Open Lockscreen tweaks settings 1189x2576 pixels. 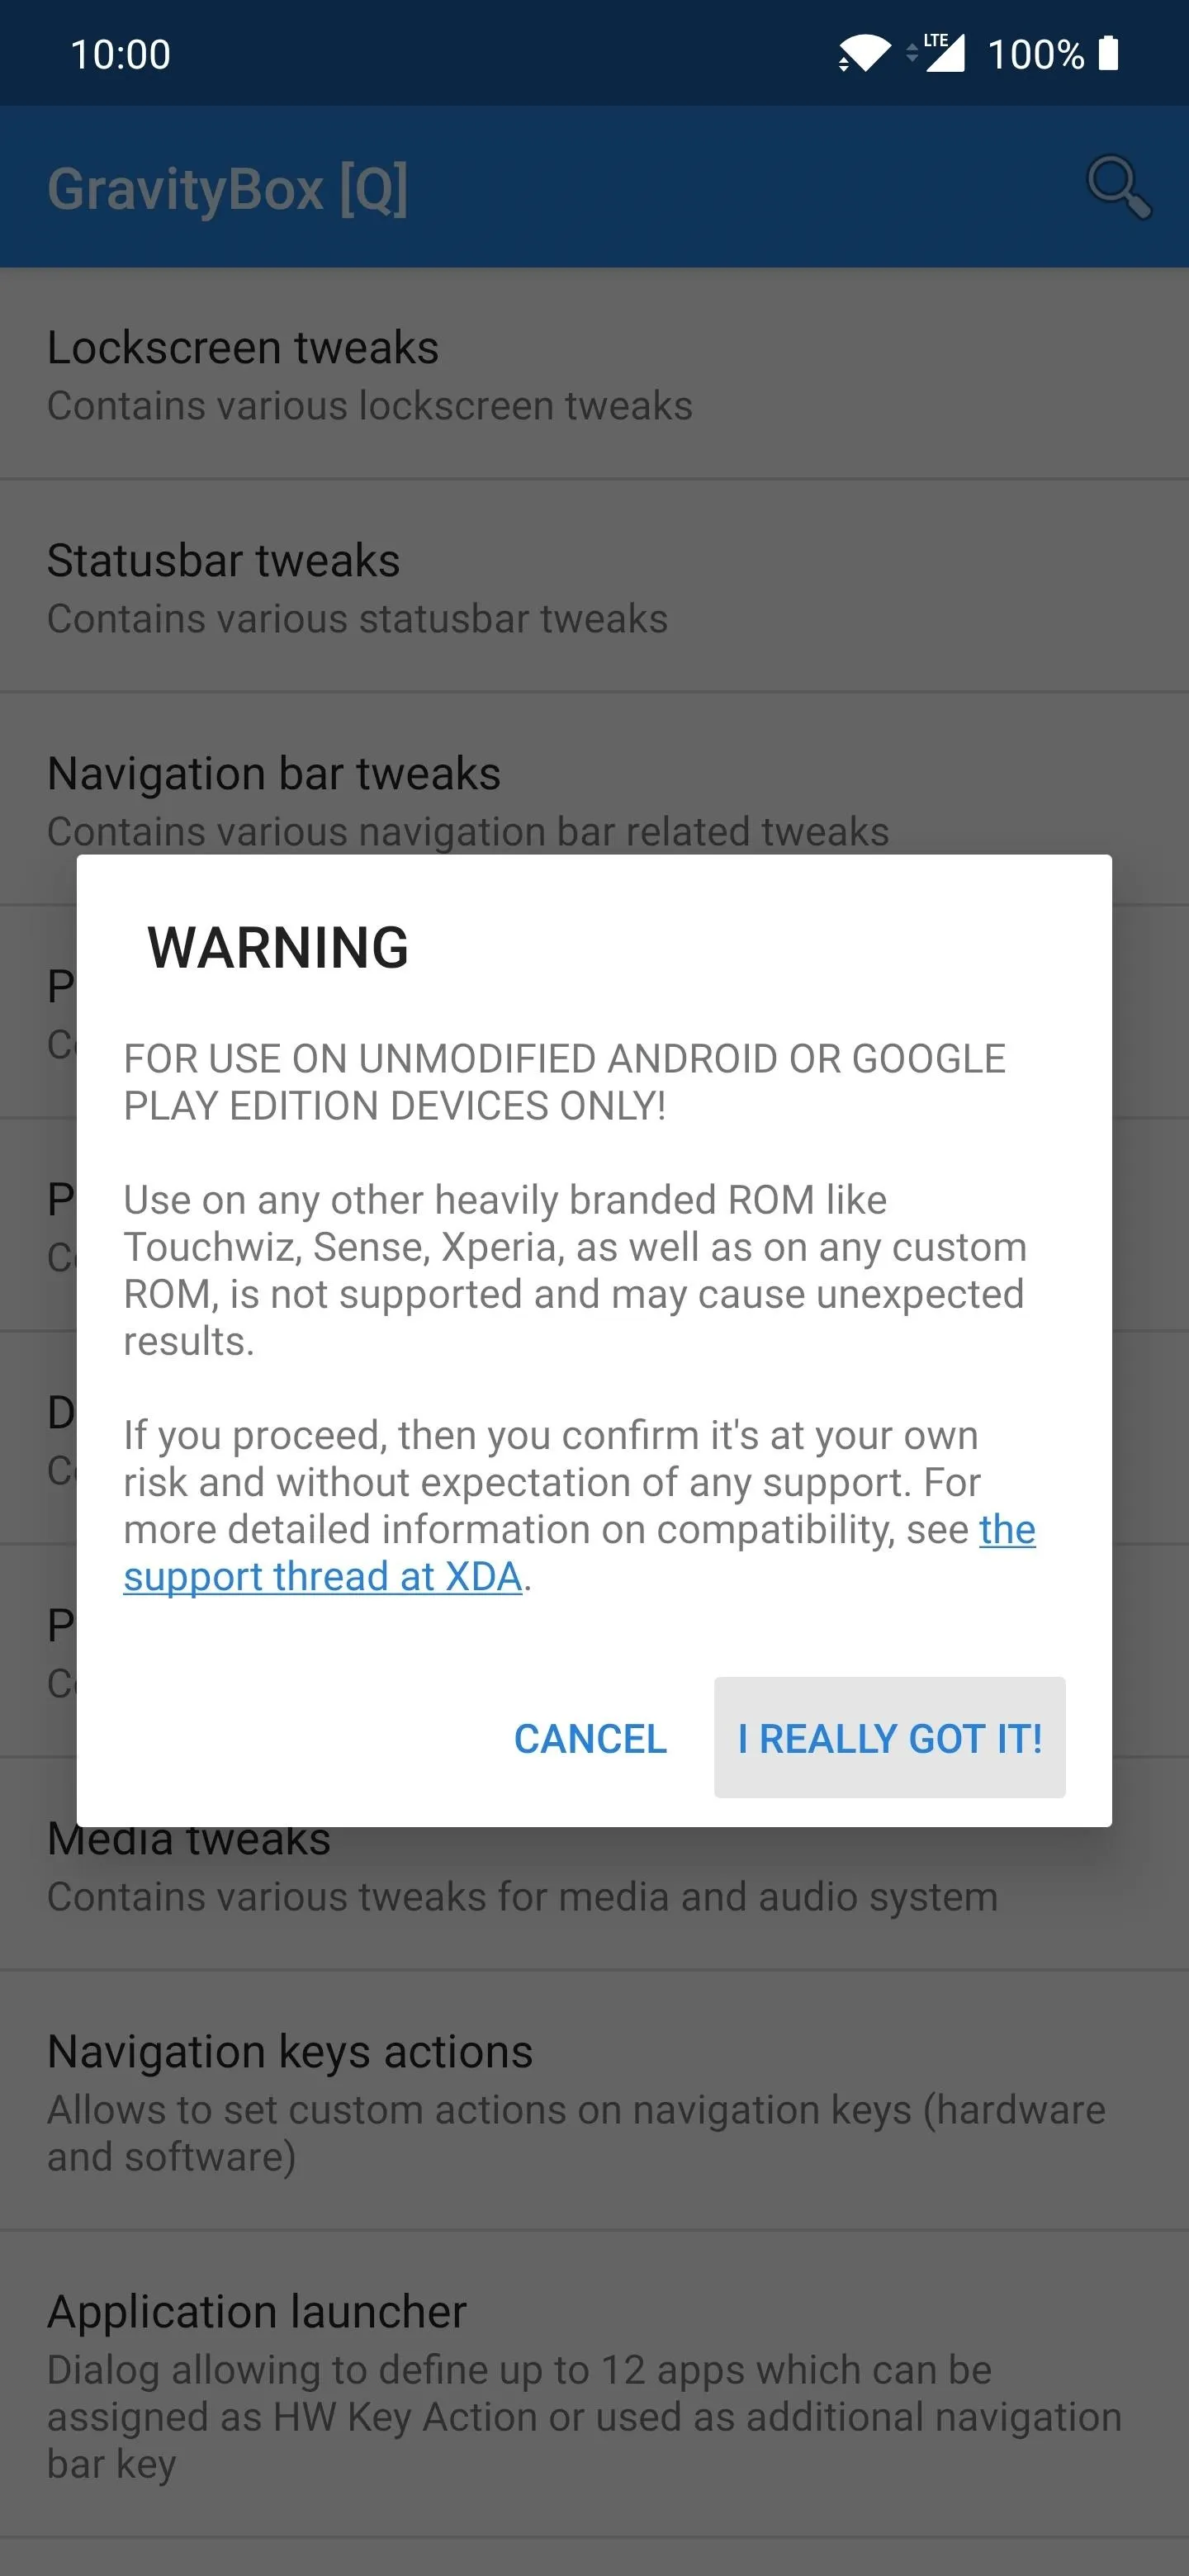pos(594,375)
